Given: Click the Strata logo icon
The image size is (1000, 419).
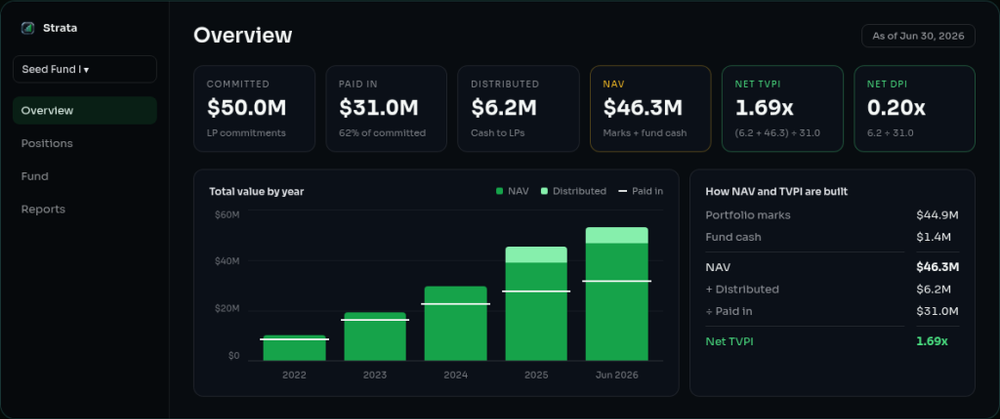Looking at the screenshot, I should point(27,28).
